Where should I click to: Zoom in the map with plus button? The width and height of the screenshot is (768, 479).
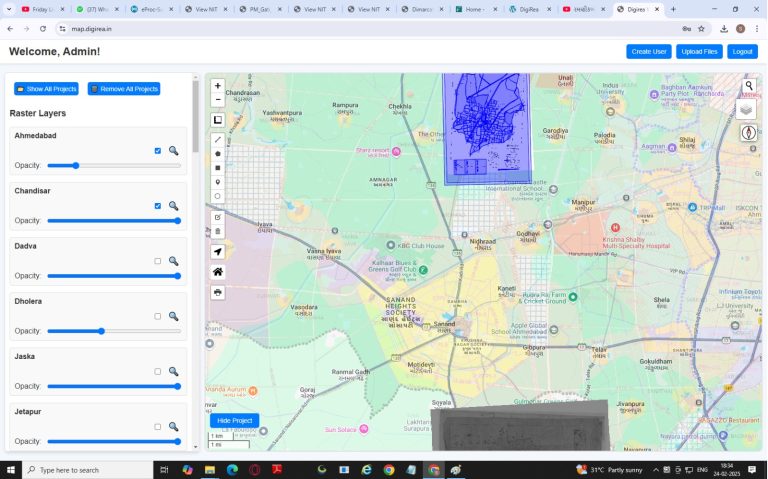[x=218, y=86]
